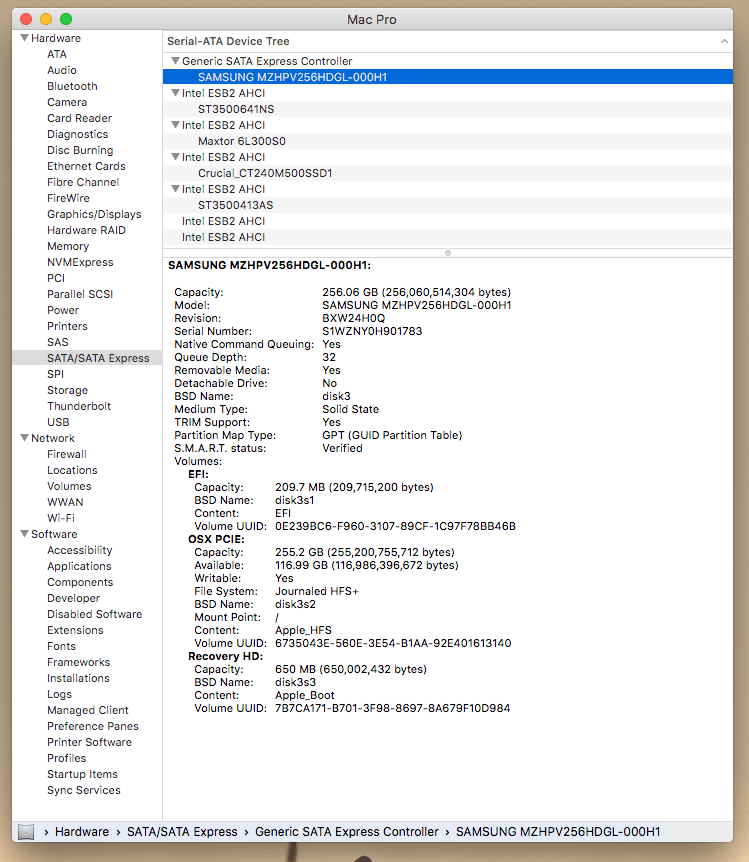Select Disabled Software entry
Image resolution: width=749 pixels, height=862 pixels.
[95, 614]
